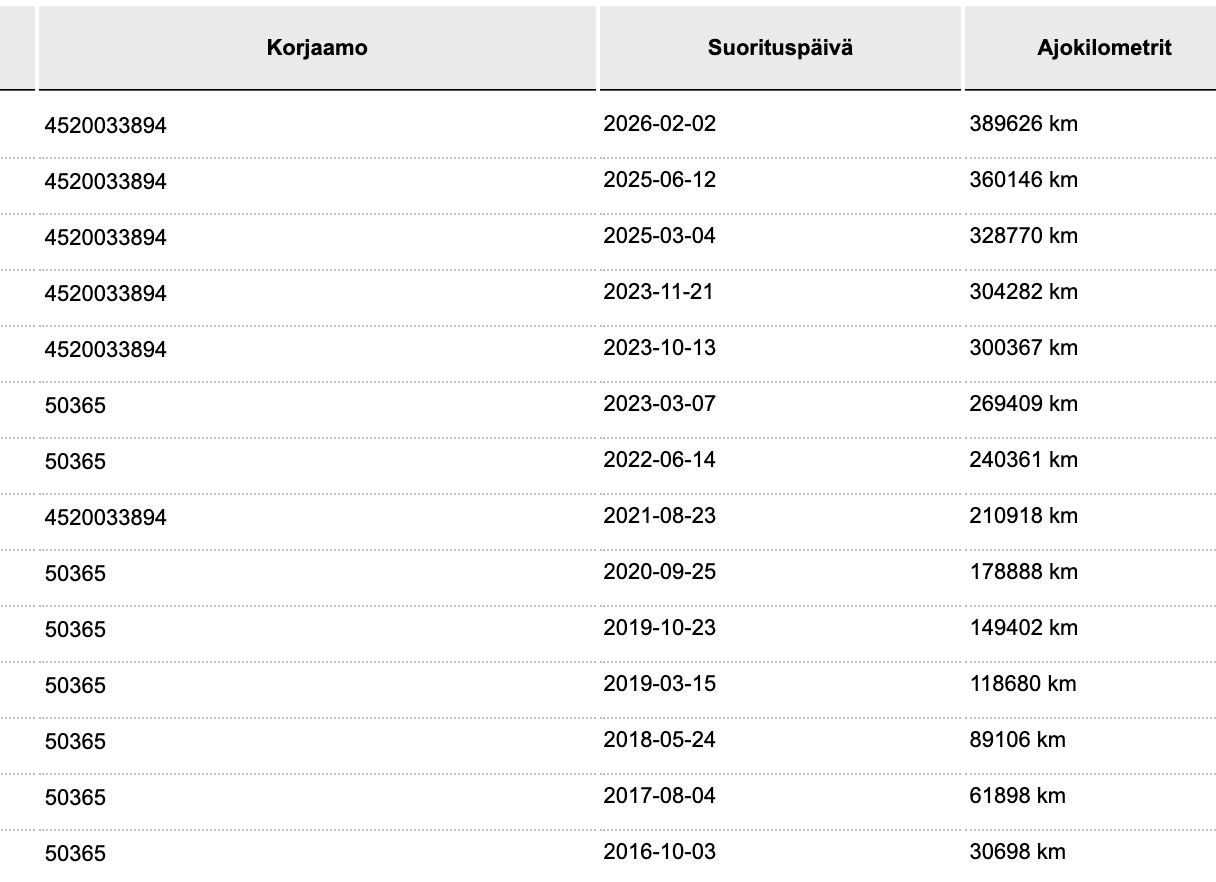Screen dimensions: 1216x882
Task: Click the 300367 km mileage entry
Action: (1024, 348)
